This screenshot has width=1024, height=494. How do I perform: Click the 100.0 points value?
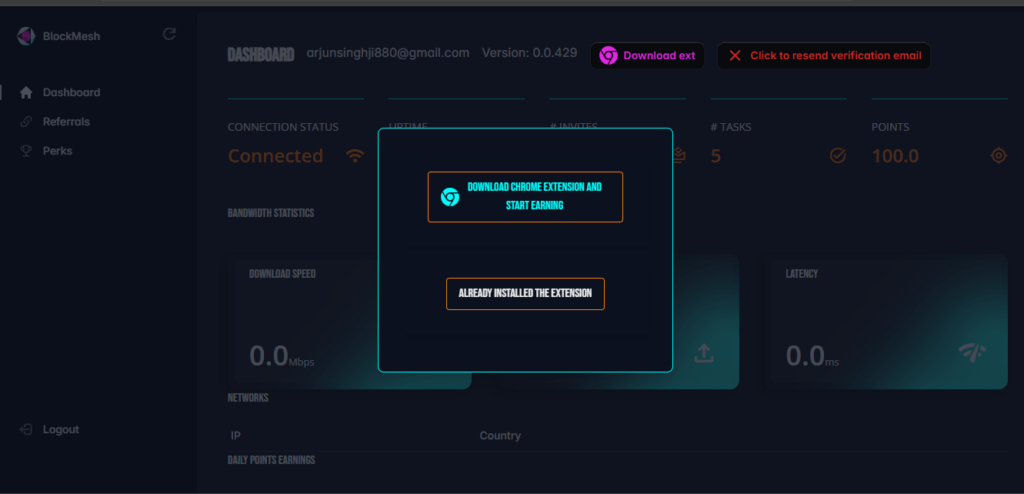point(895,156)
